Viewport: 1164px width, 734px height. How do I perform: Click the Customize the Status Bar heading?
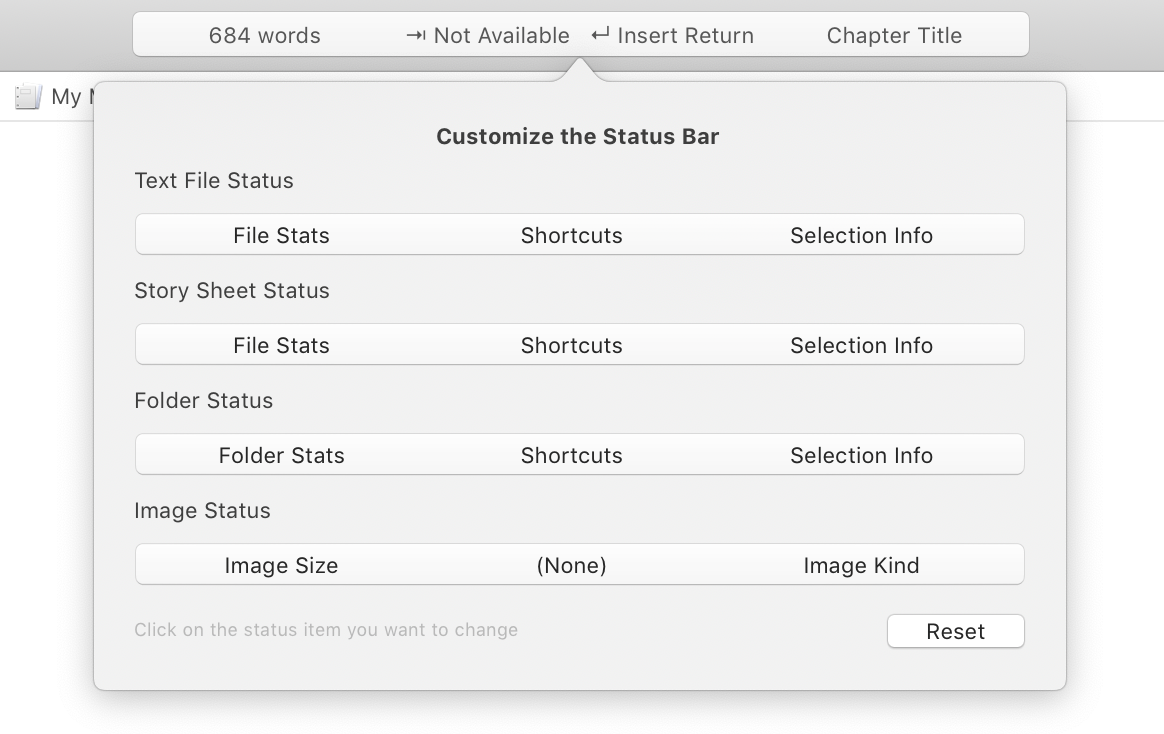(x=578, y=137)
